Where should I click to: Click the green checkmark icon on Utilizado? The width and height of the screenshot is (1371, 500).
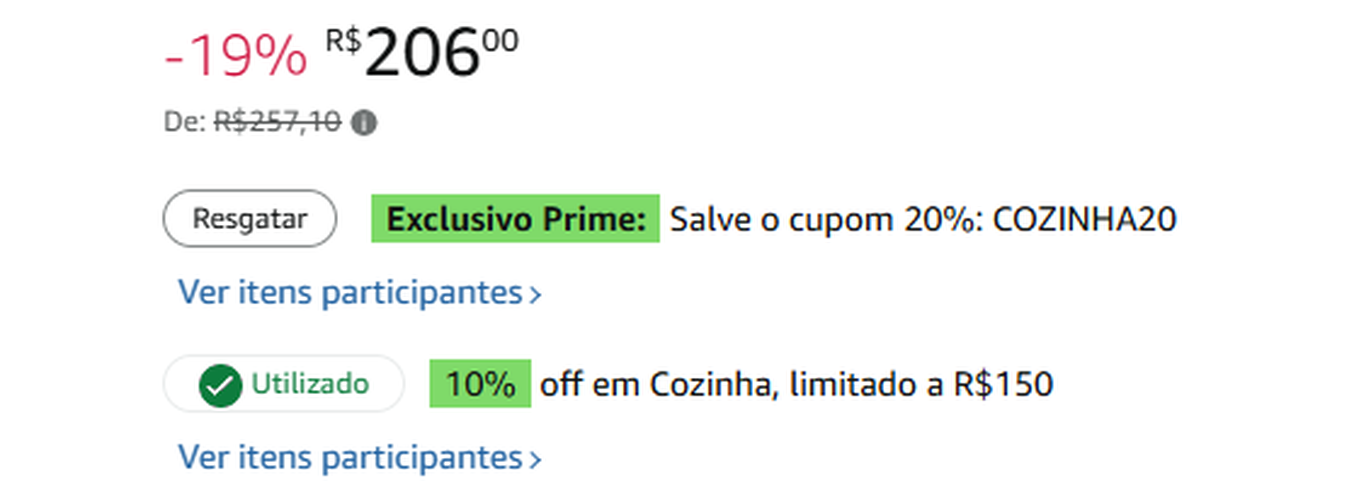pos(220,385)
